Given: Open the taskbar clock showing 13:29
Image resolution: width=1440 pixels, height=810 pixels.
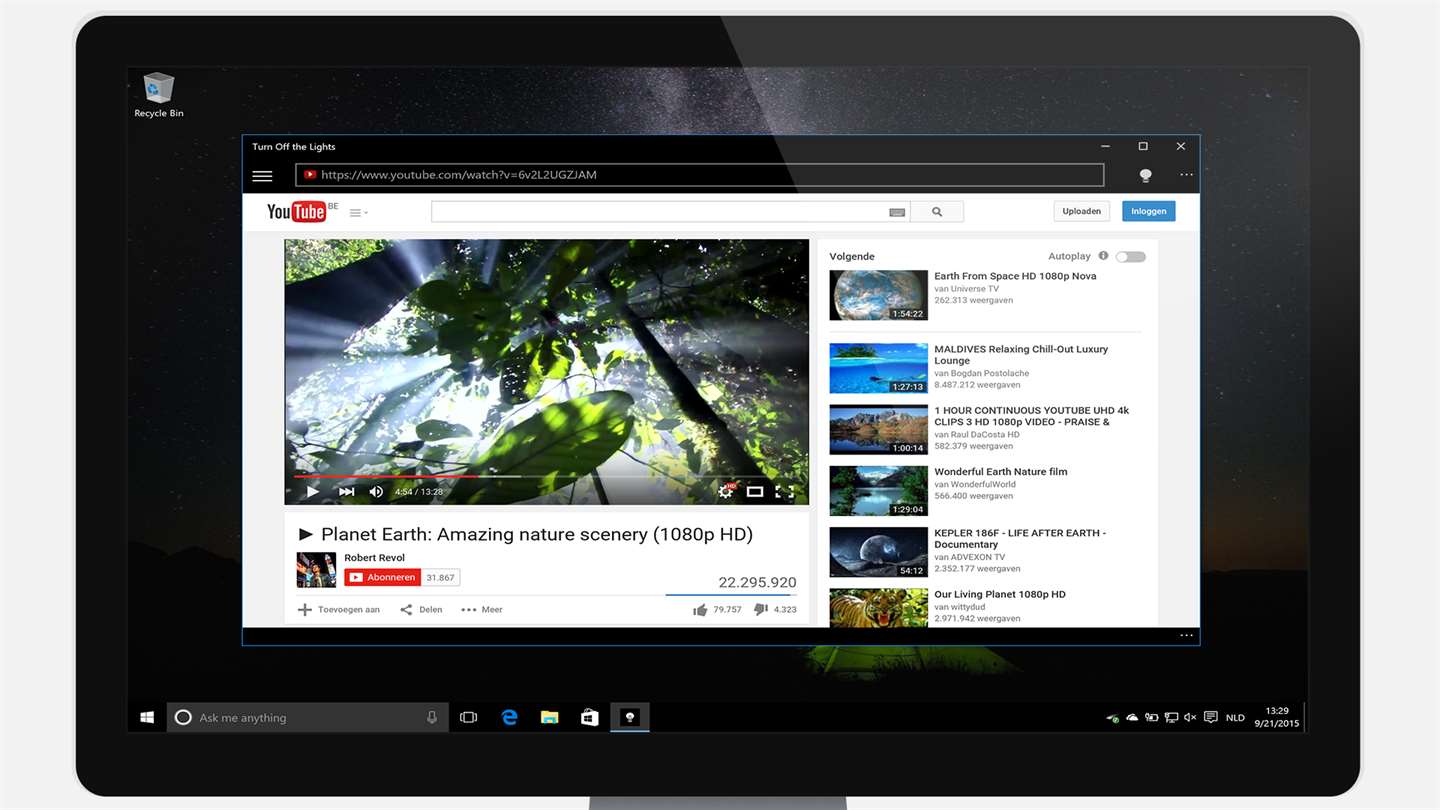Looking at the screenshot, I should [1277, 717].
